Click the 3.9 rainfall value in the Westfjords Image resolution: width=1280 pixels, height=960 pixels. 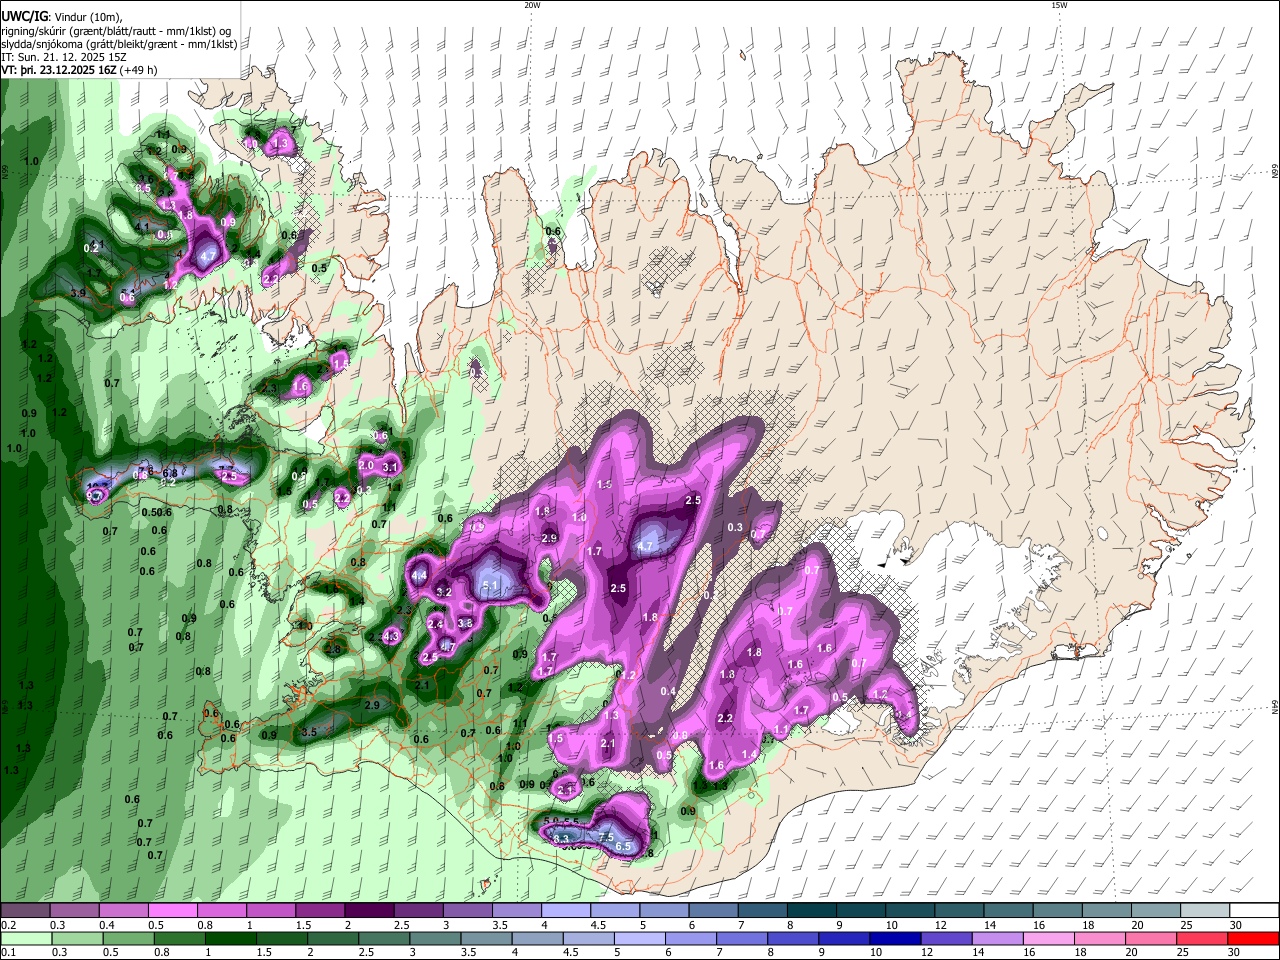click(78, 293)
